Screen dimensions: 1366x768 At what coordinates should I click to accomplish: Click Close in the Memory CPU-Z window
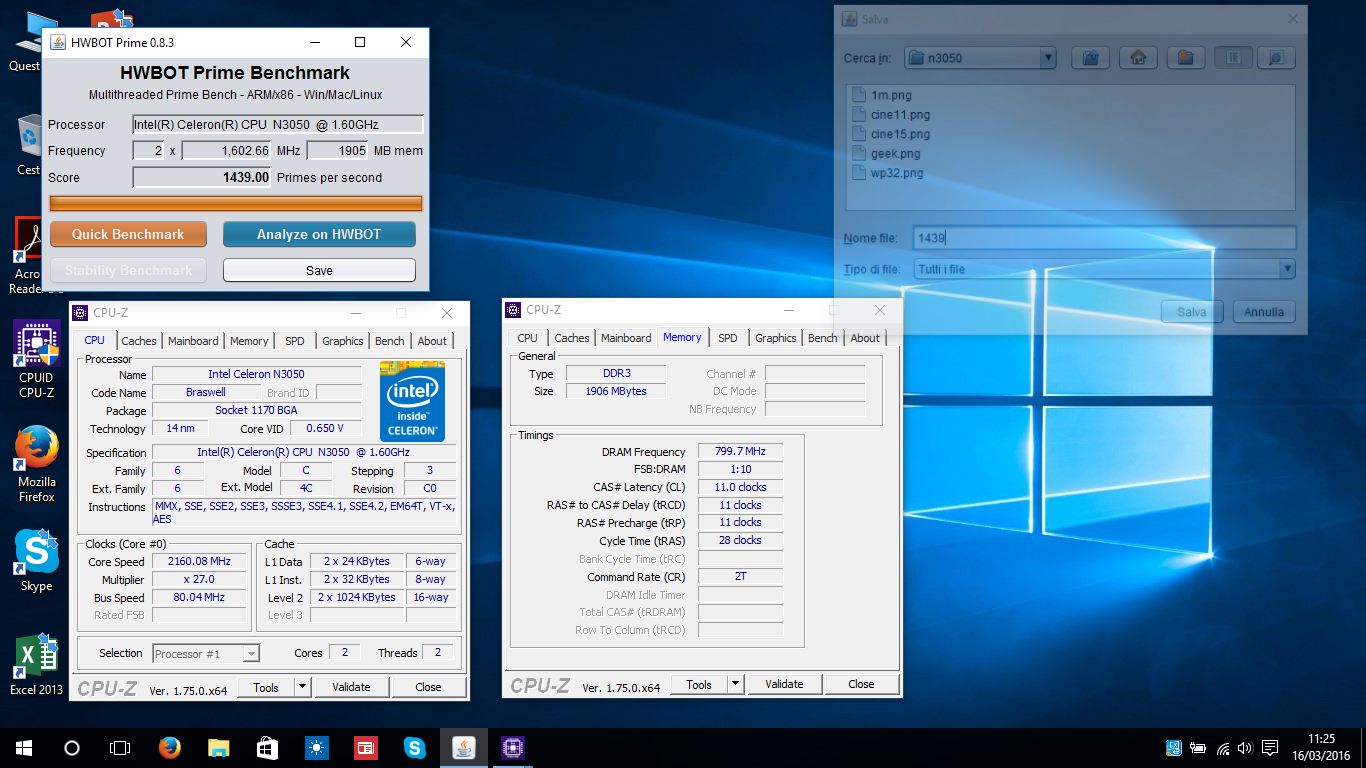861,684
